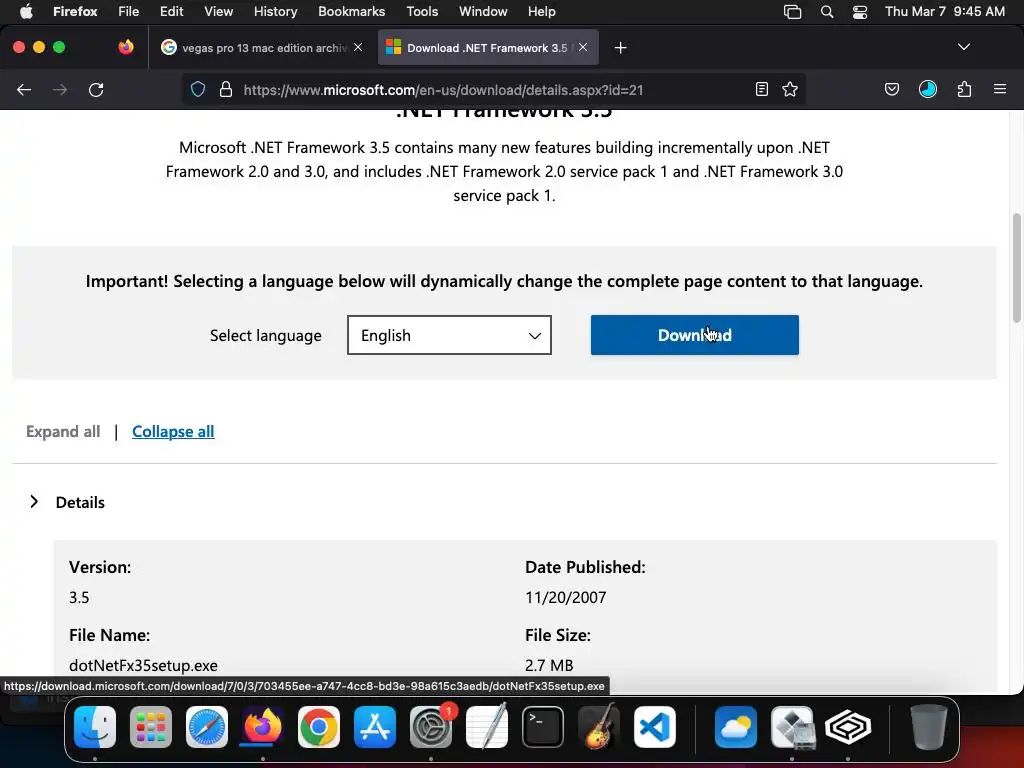Click Stage Manager menu bar icon
Screen dimensions: 1024x768
point(792,12)
